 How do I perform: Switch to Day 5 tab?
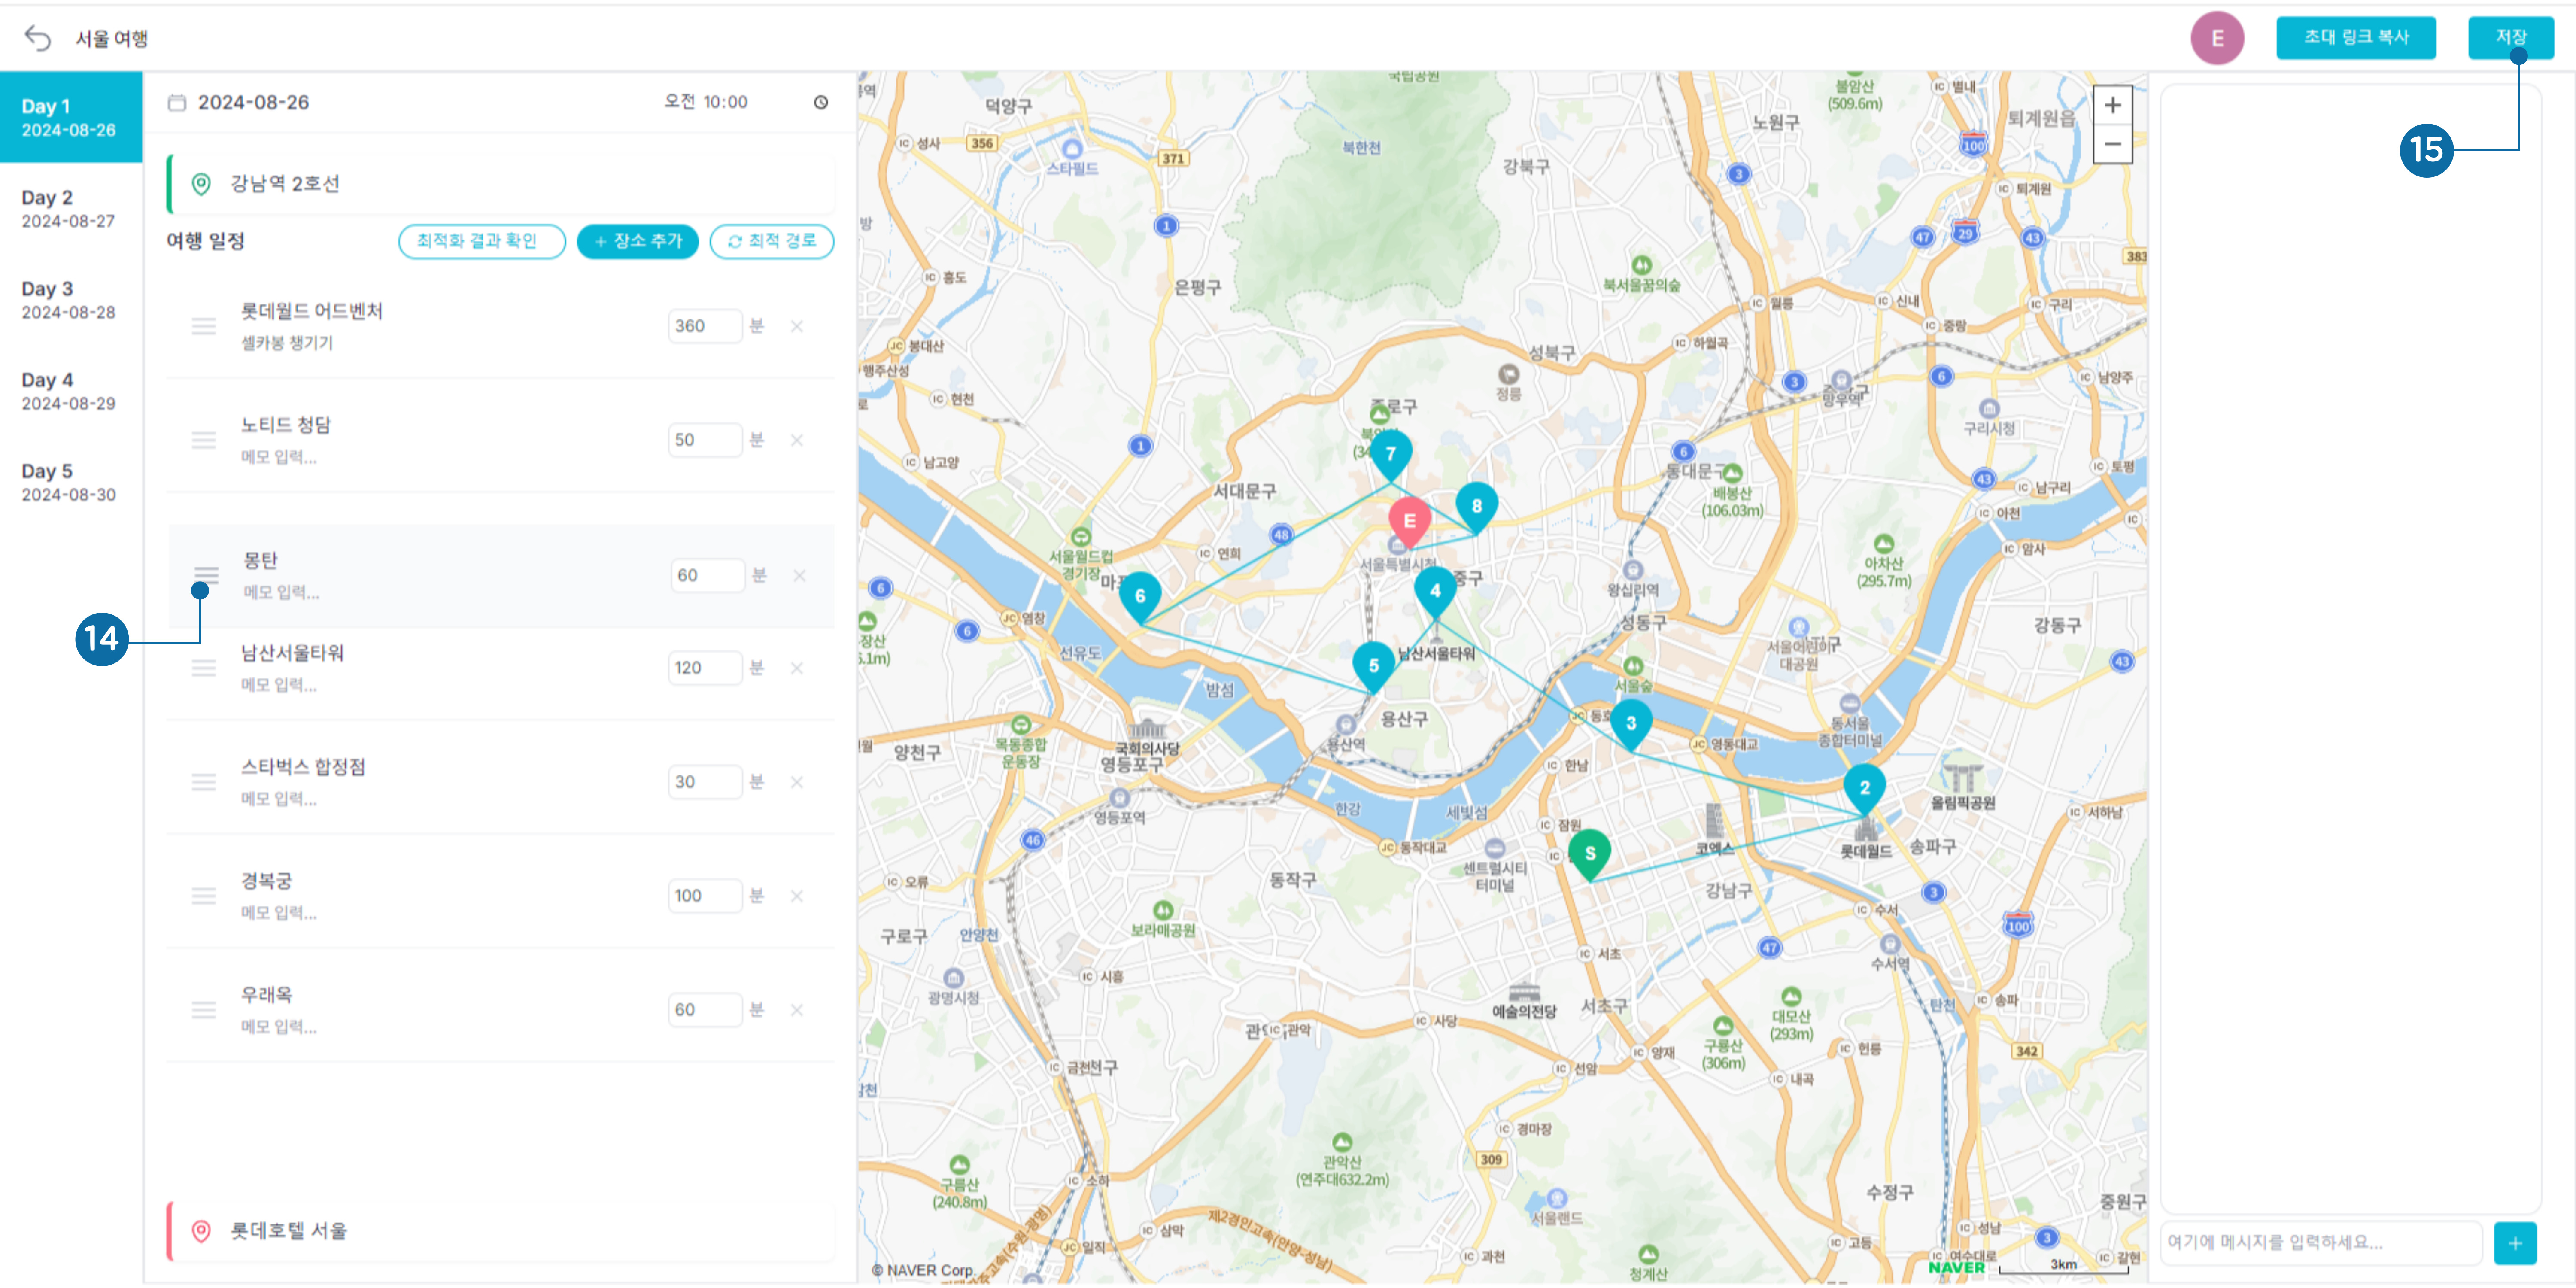coord(70,482)
